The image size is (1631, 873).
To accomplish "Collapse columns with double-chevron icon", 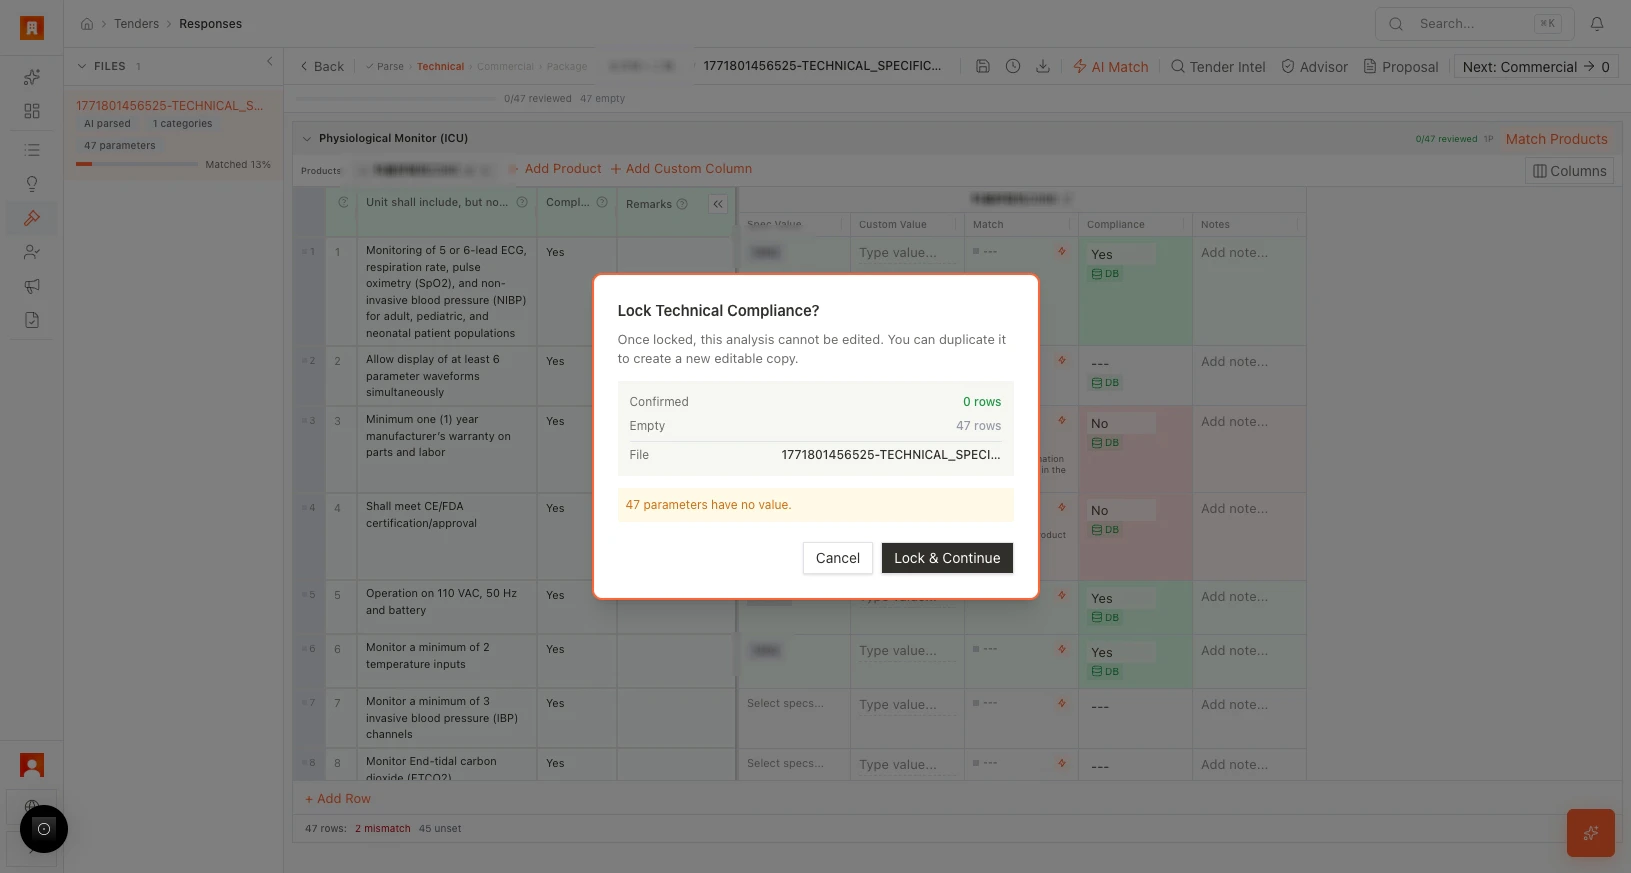I will [x=718, y=204].
